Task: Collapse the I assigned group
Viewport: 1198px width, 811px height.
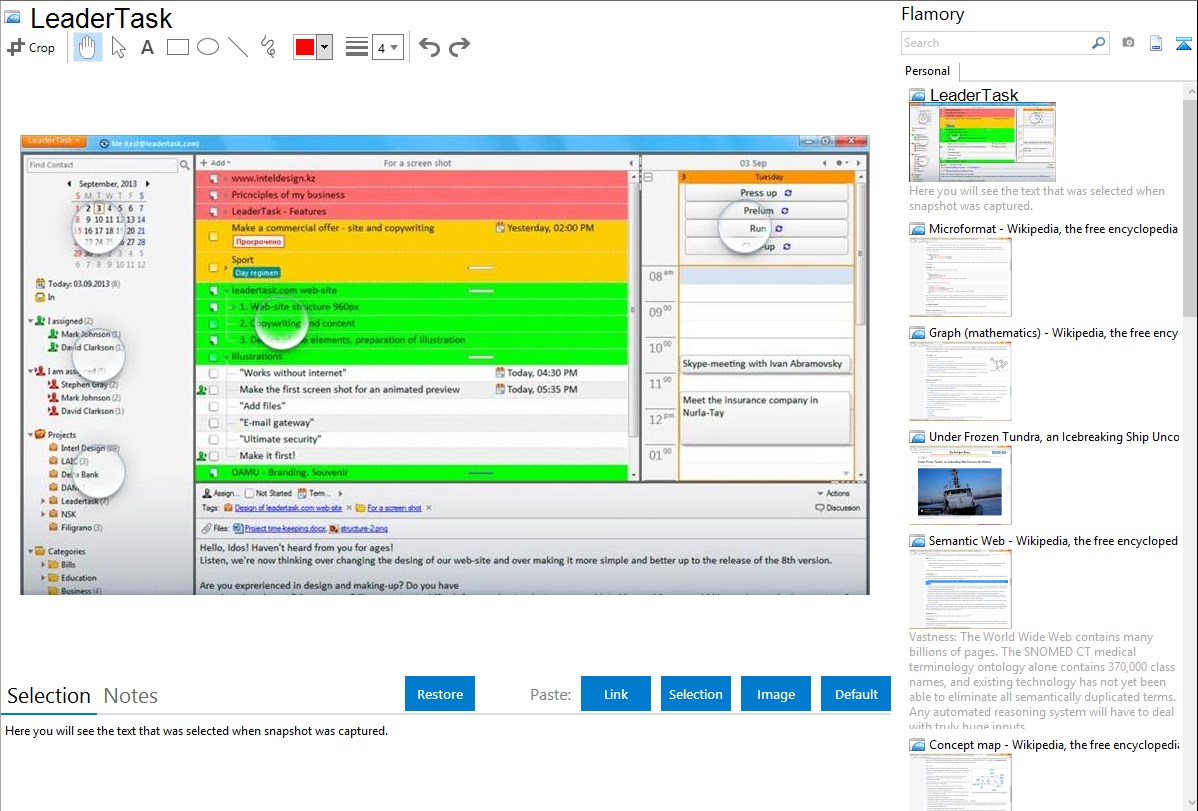Action: [31, 321]
